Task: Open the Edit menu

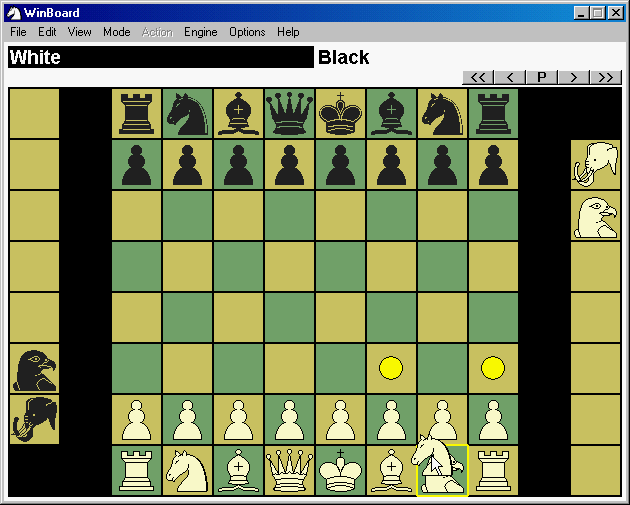Action: 47,32
